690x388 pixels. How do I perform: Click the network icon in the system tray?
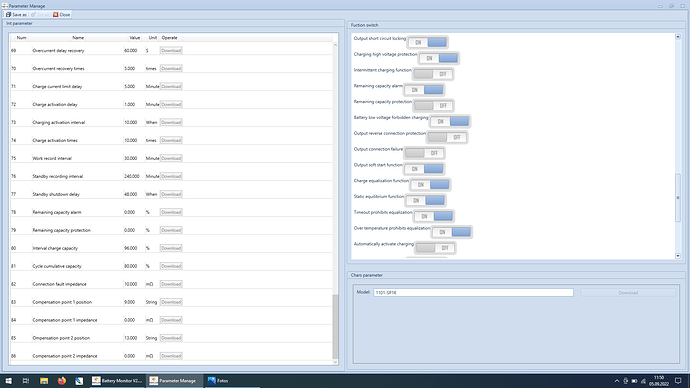click(643, 381)
